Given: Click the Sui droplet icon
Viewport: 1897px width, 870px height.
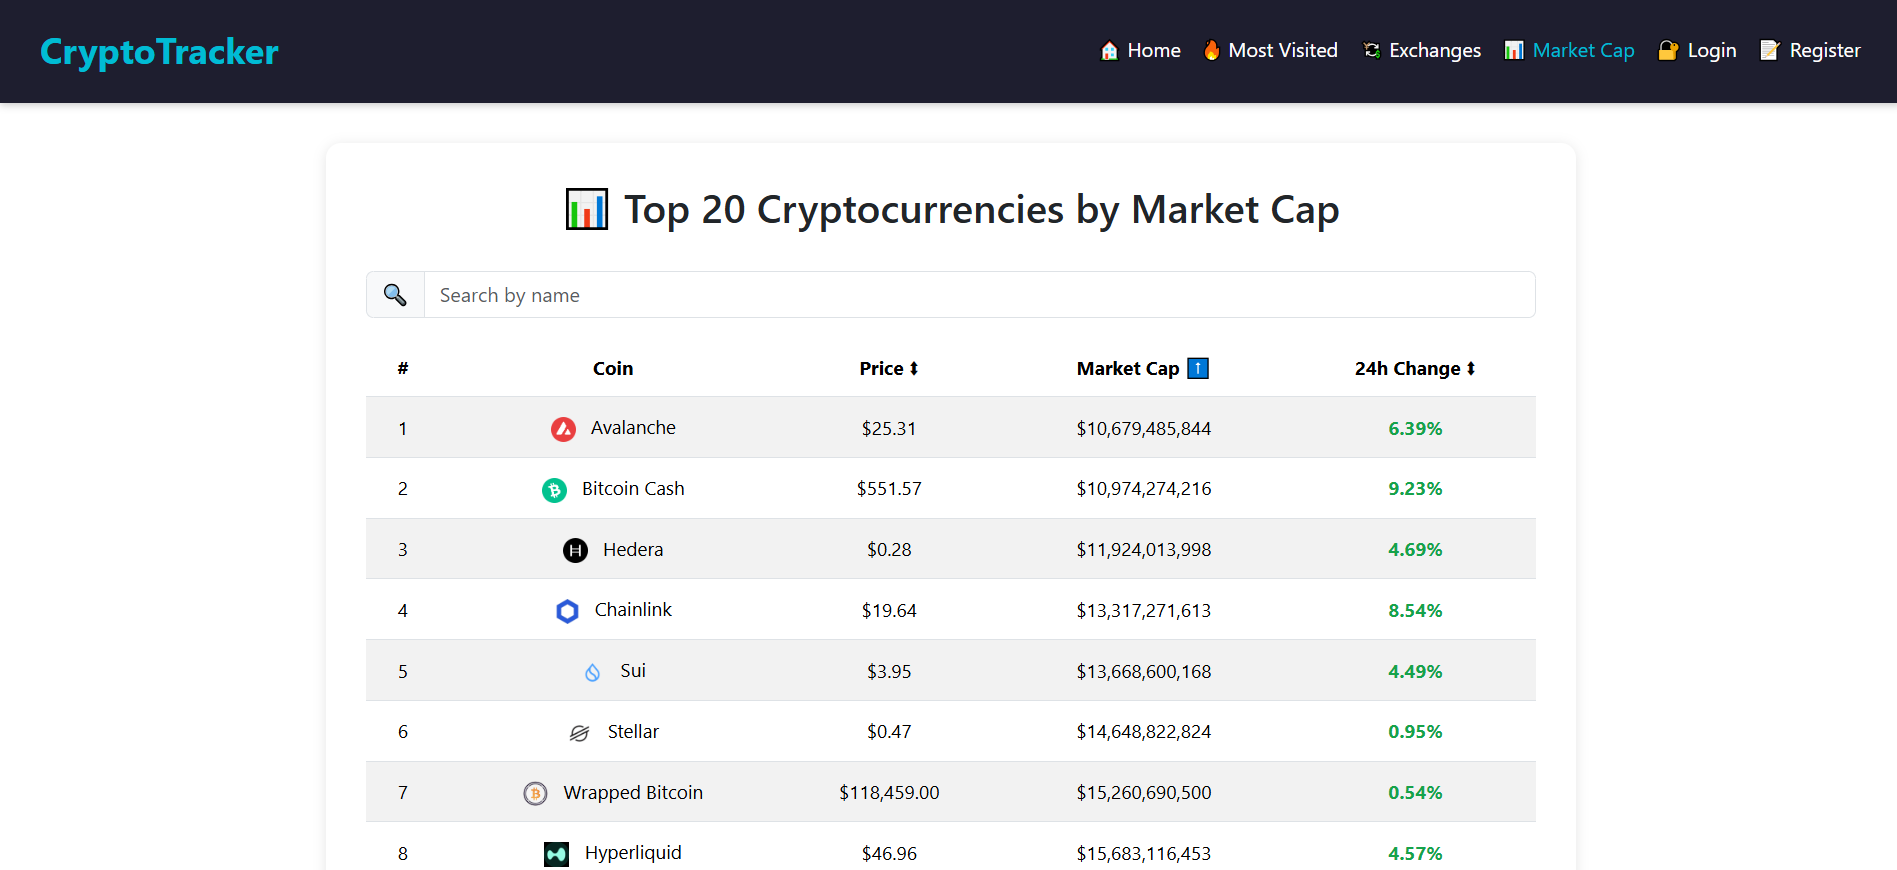Looking at the screenshot, I should point(592,671).
